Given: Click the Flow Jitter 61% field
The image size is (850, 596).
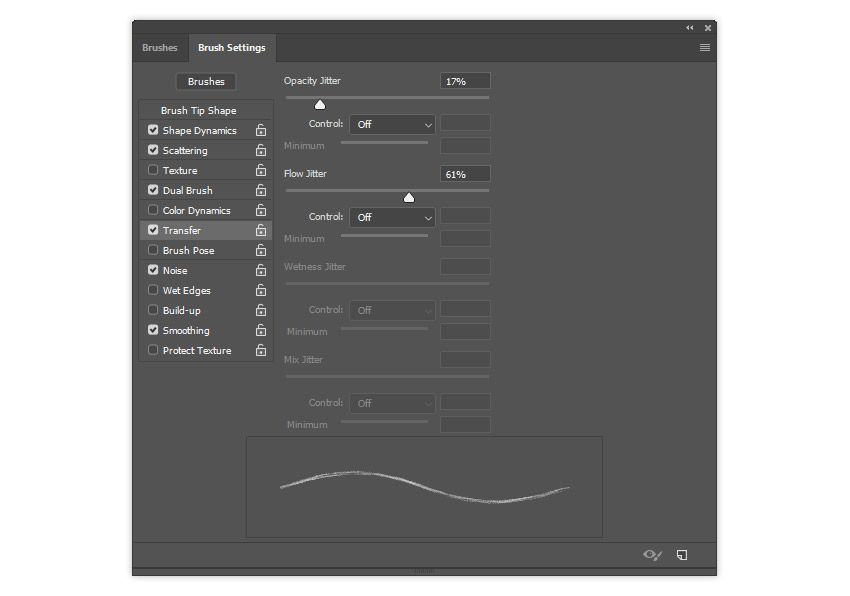Looking at the screenshot, I should (x=465, y=174).
